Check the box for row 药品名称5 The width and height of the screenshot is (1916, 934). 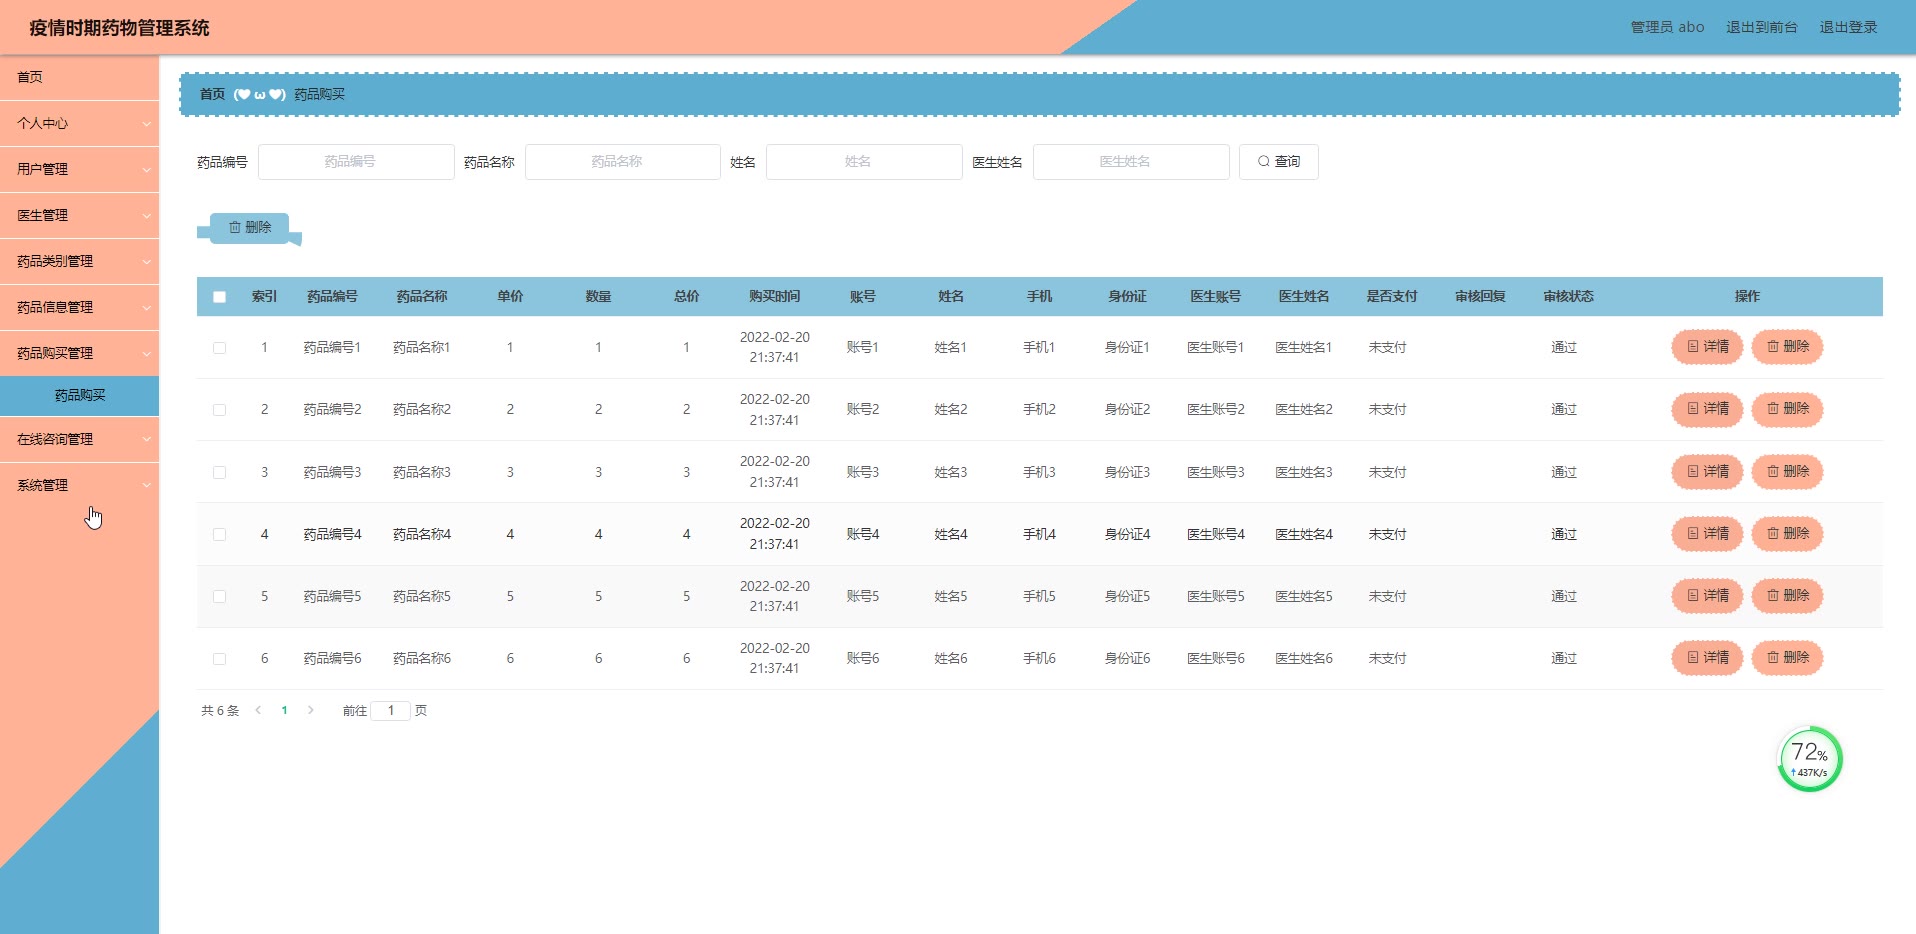[x=220, y=597]
